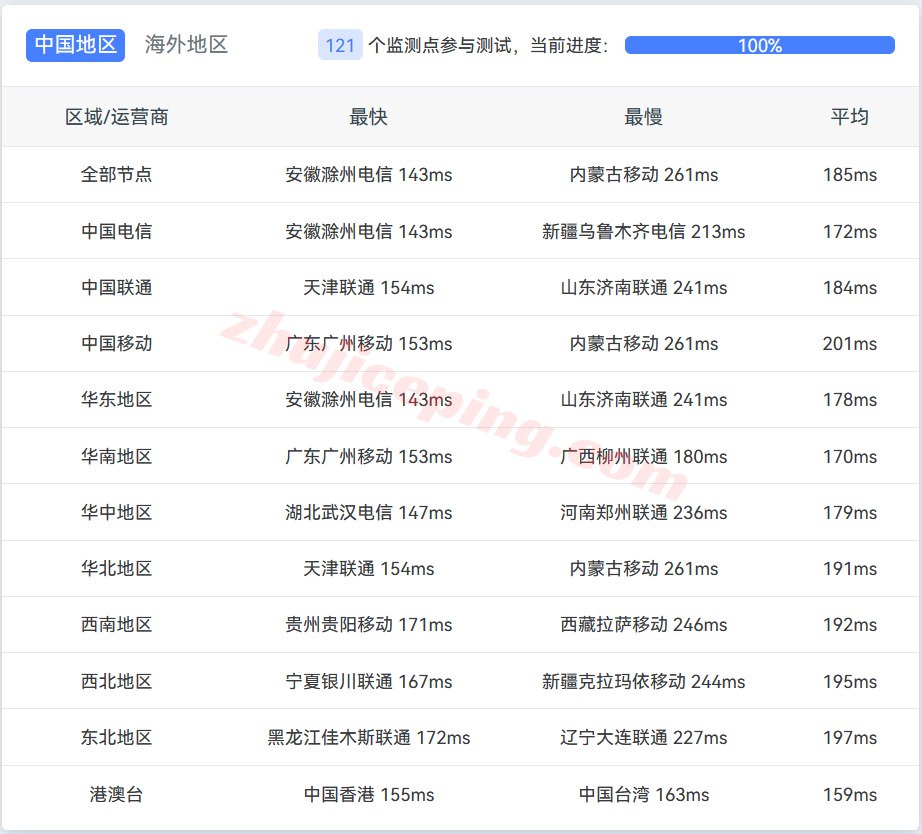The height and width of the screenshot is (834, 922).
Task: Click 广东广州移动 153ms in 中国移动 row
Action: [x=369, y=343]
